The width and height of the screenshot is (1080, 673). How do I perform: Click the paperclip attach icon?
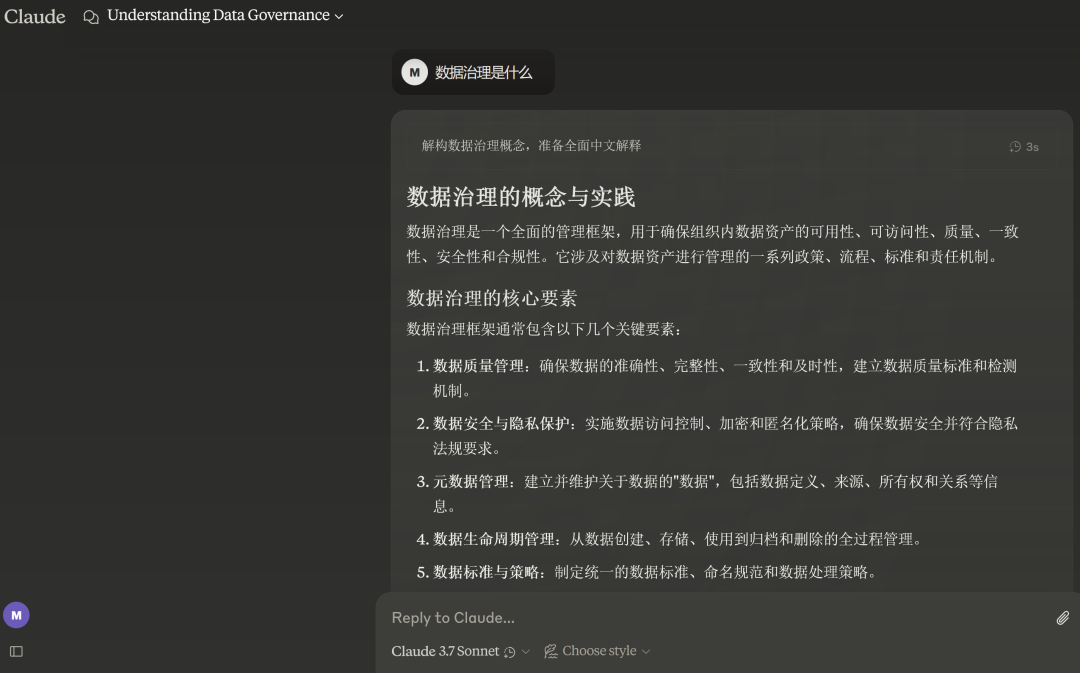[1063, 618]
